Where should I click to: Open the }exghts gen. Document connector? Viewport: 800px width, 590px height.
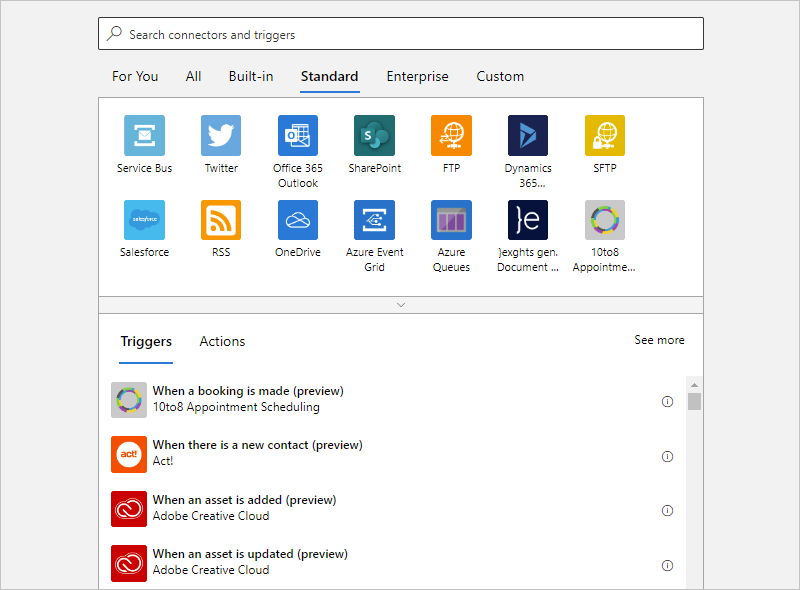coord(528,220)
